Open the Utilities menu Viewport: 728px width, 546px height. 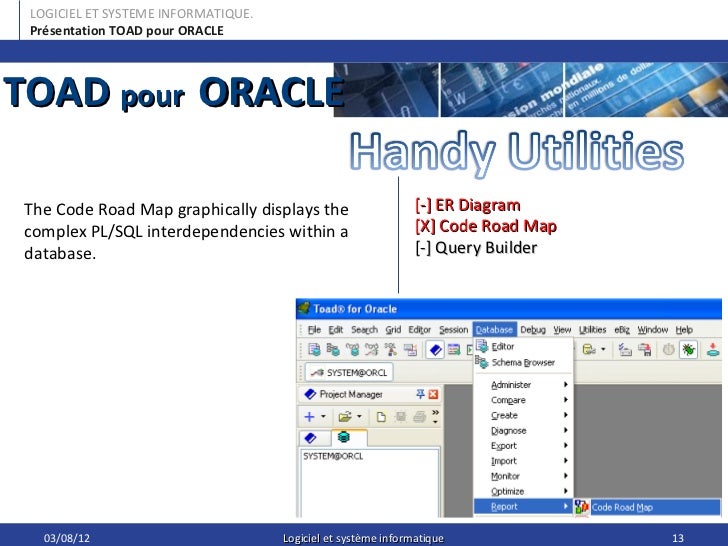pos(592,330)
